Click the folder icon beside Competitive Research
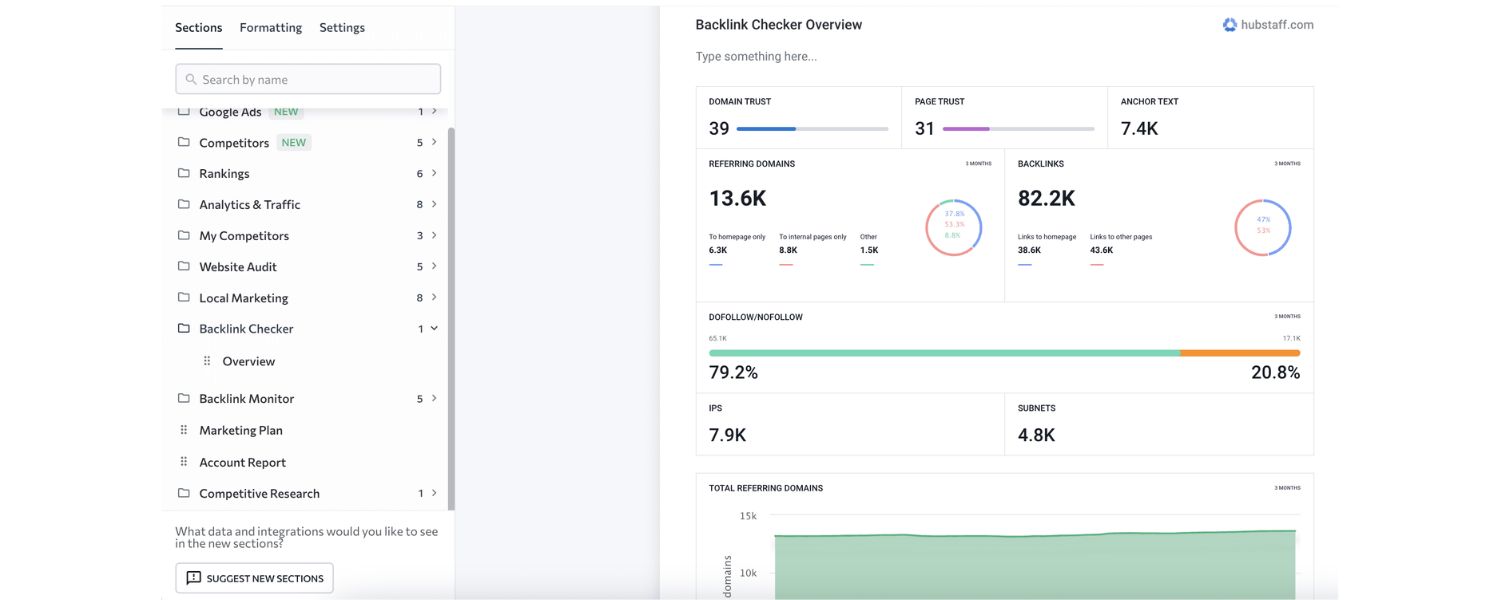The width and height of the screenshot is (1500, 600). click(184, 492)
